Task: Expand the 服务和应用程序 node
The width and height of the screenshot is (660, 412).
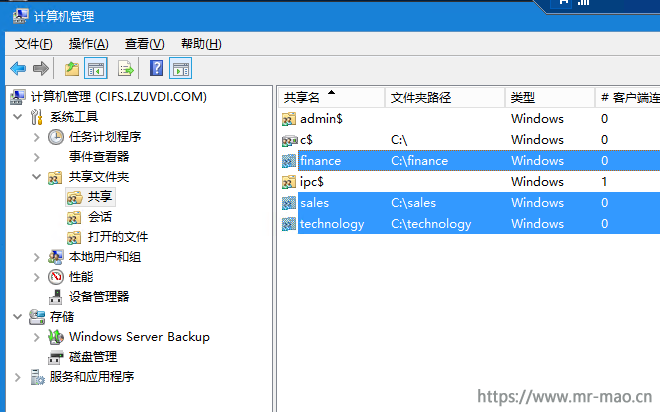Action: tap(18, 377)
